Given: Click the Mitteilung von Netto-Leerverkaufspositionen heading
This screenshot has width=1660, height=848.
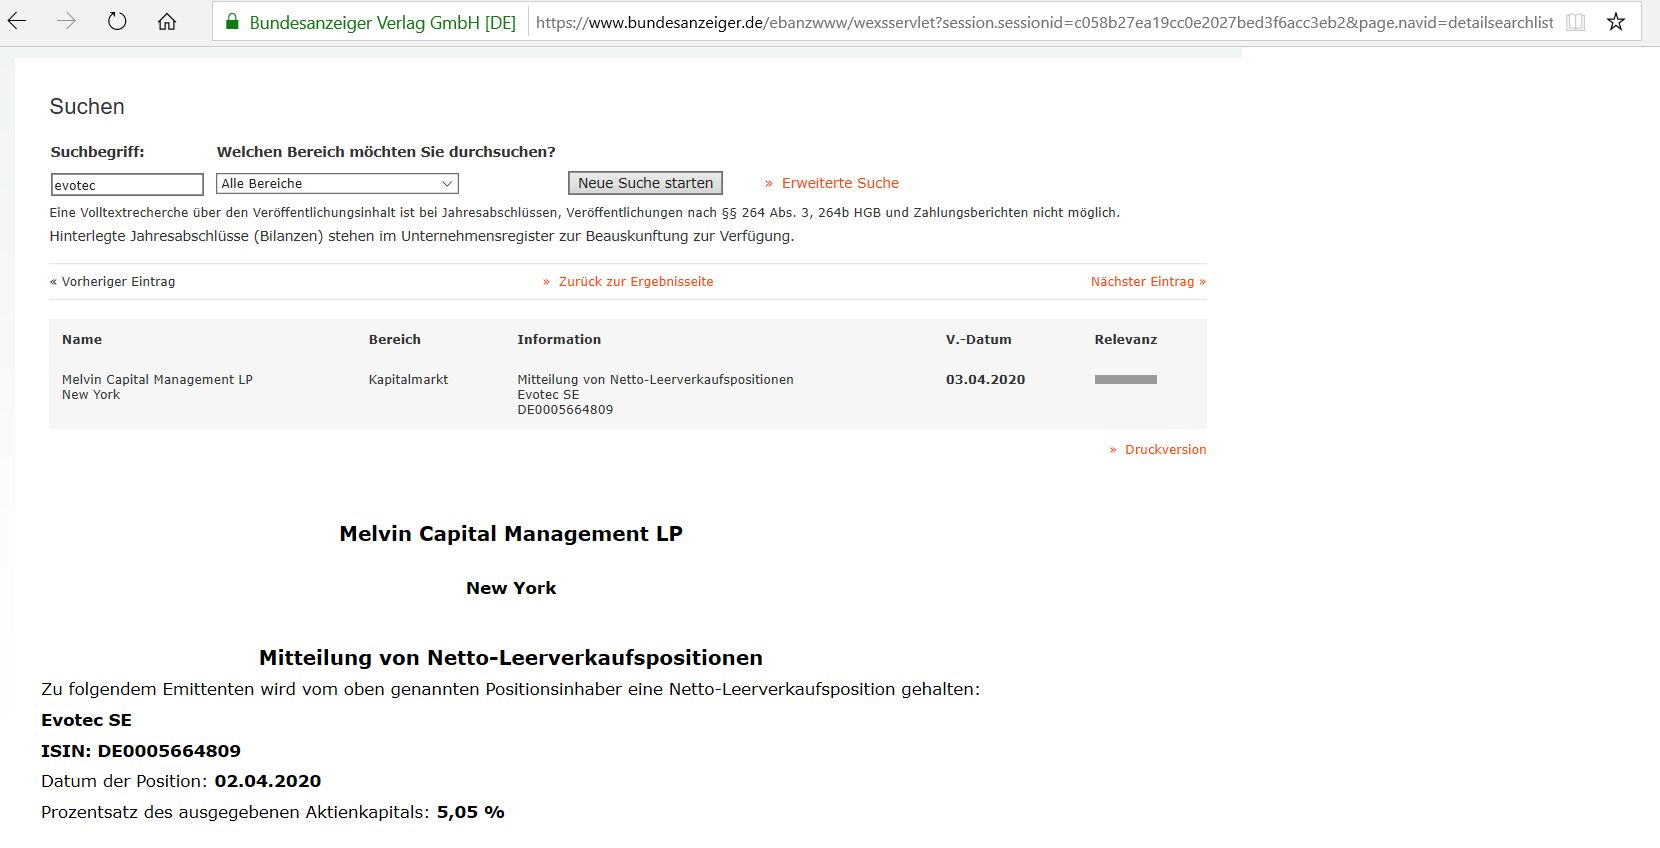Looking at the screenshot, I should tap(511, 658).
